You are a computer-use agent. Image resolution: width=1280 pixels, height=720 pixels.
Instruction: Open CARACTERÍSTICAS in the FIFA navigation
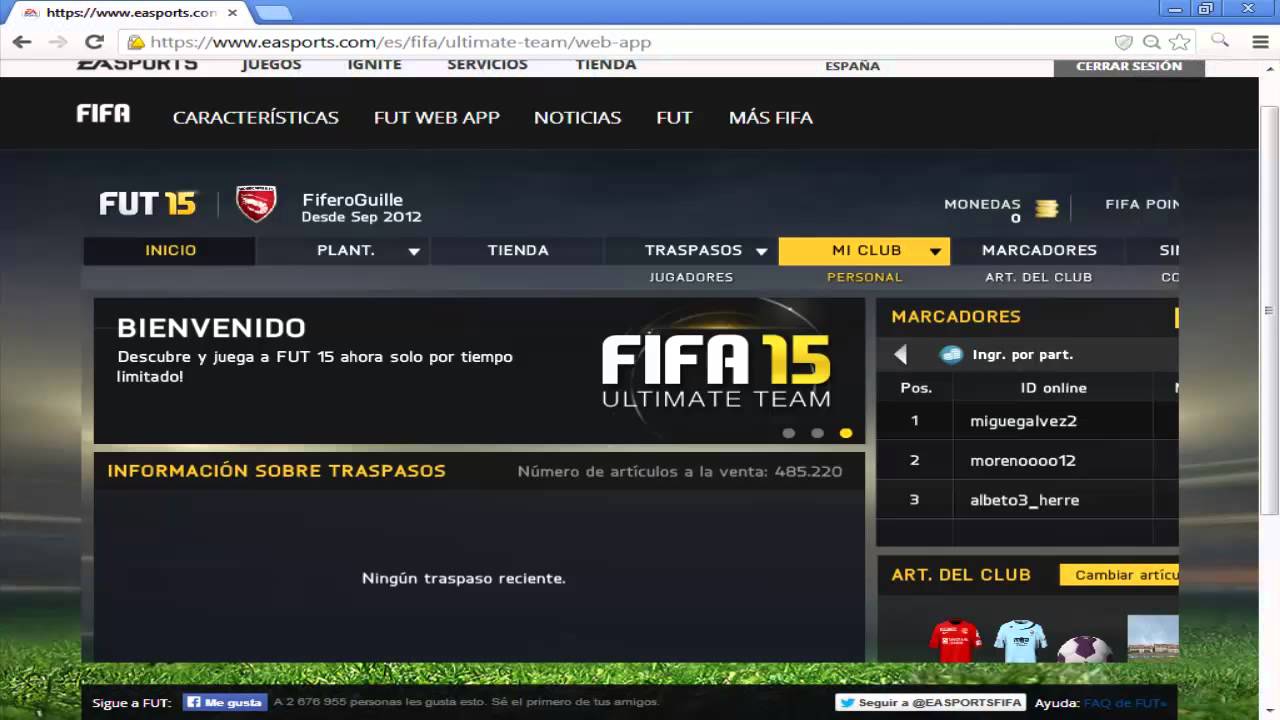point(256,117)
